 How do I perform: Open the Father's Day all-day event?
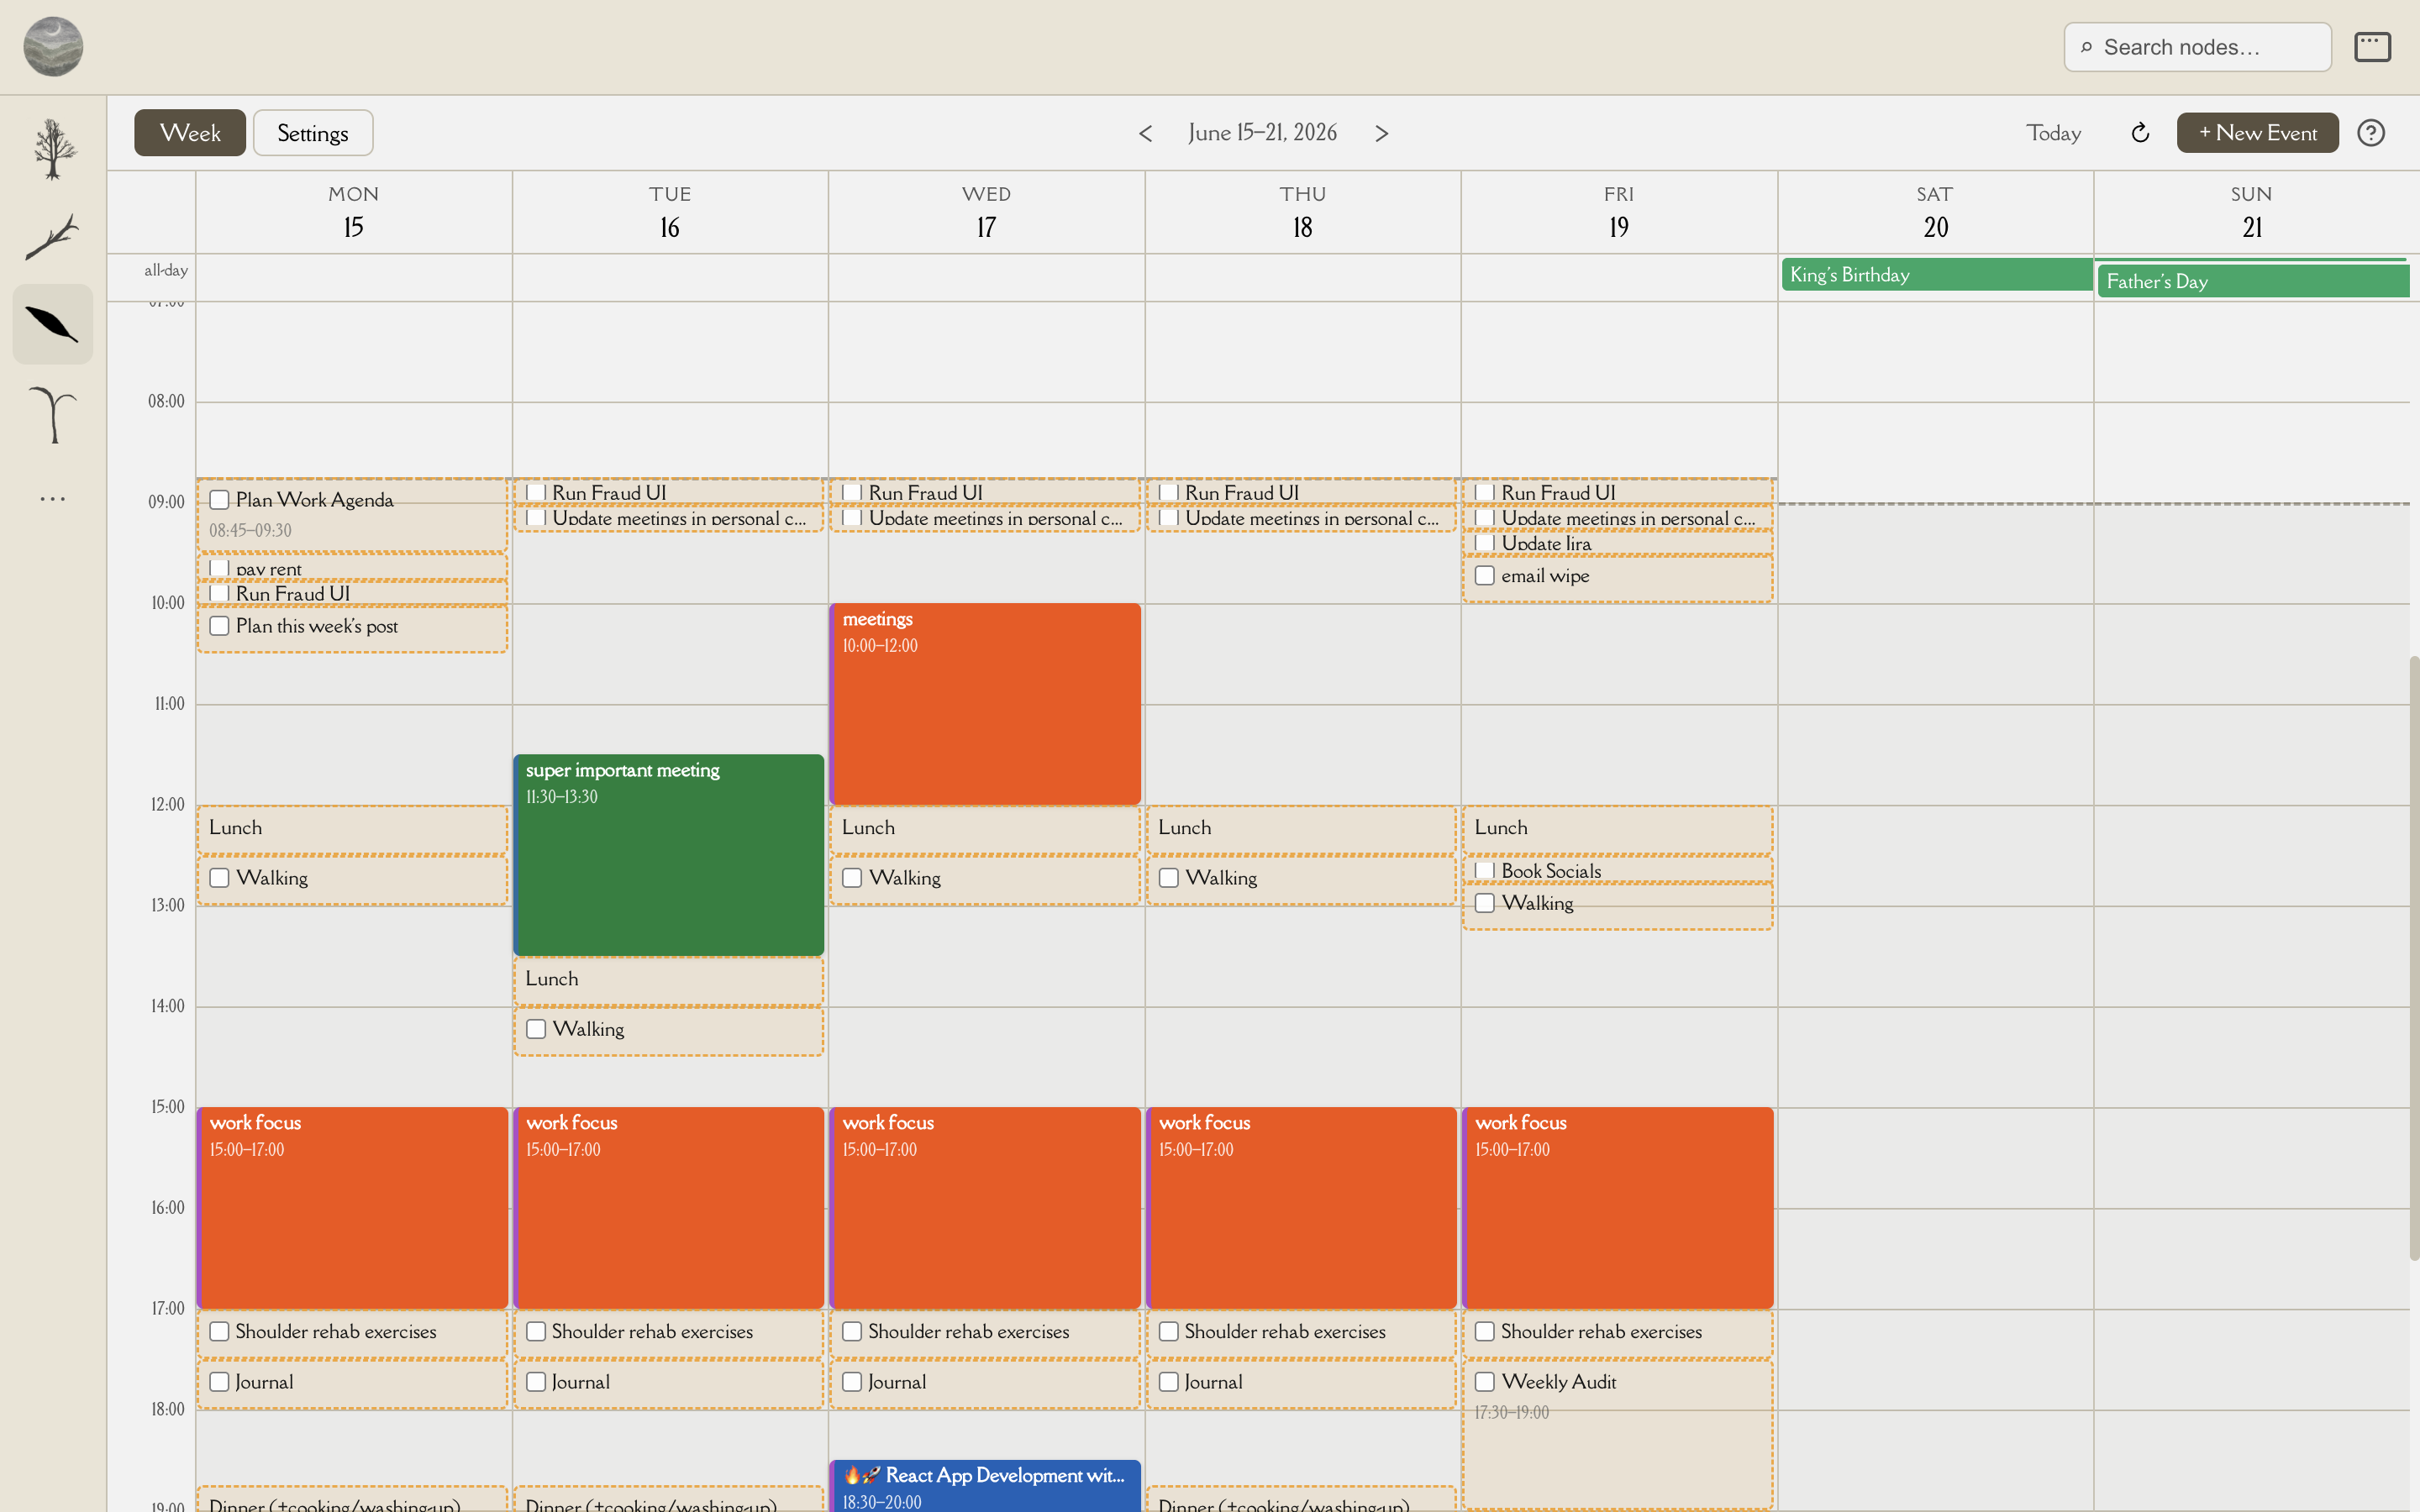tap(2253, 281)
